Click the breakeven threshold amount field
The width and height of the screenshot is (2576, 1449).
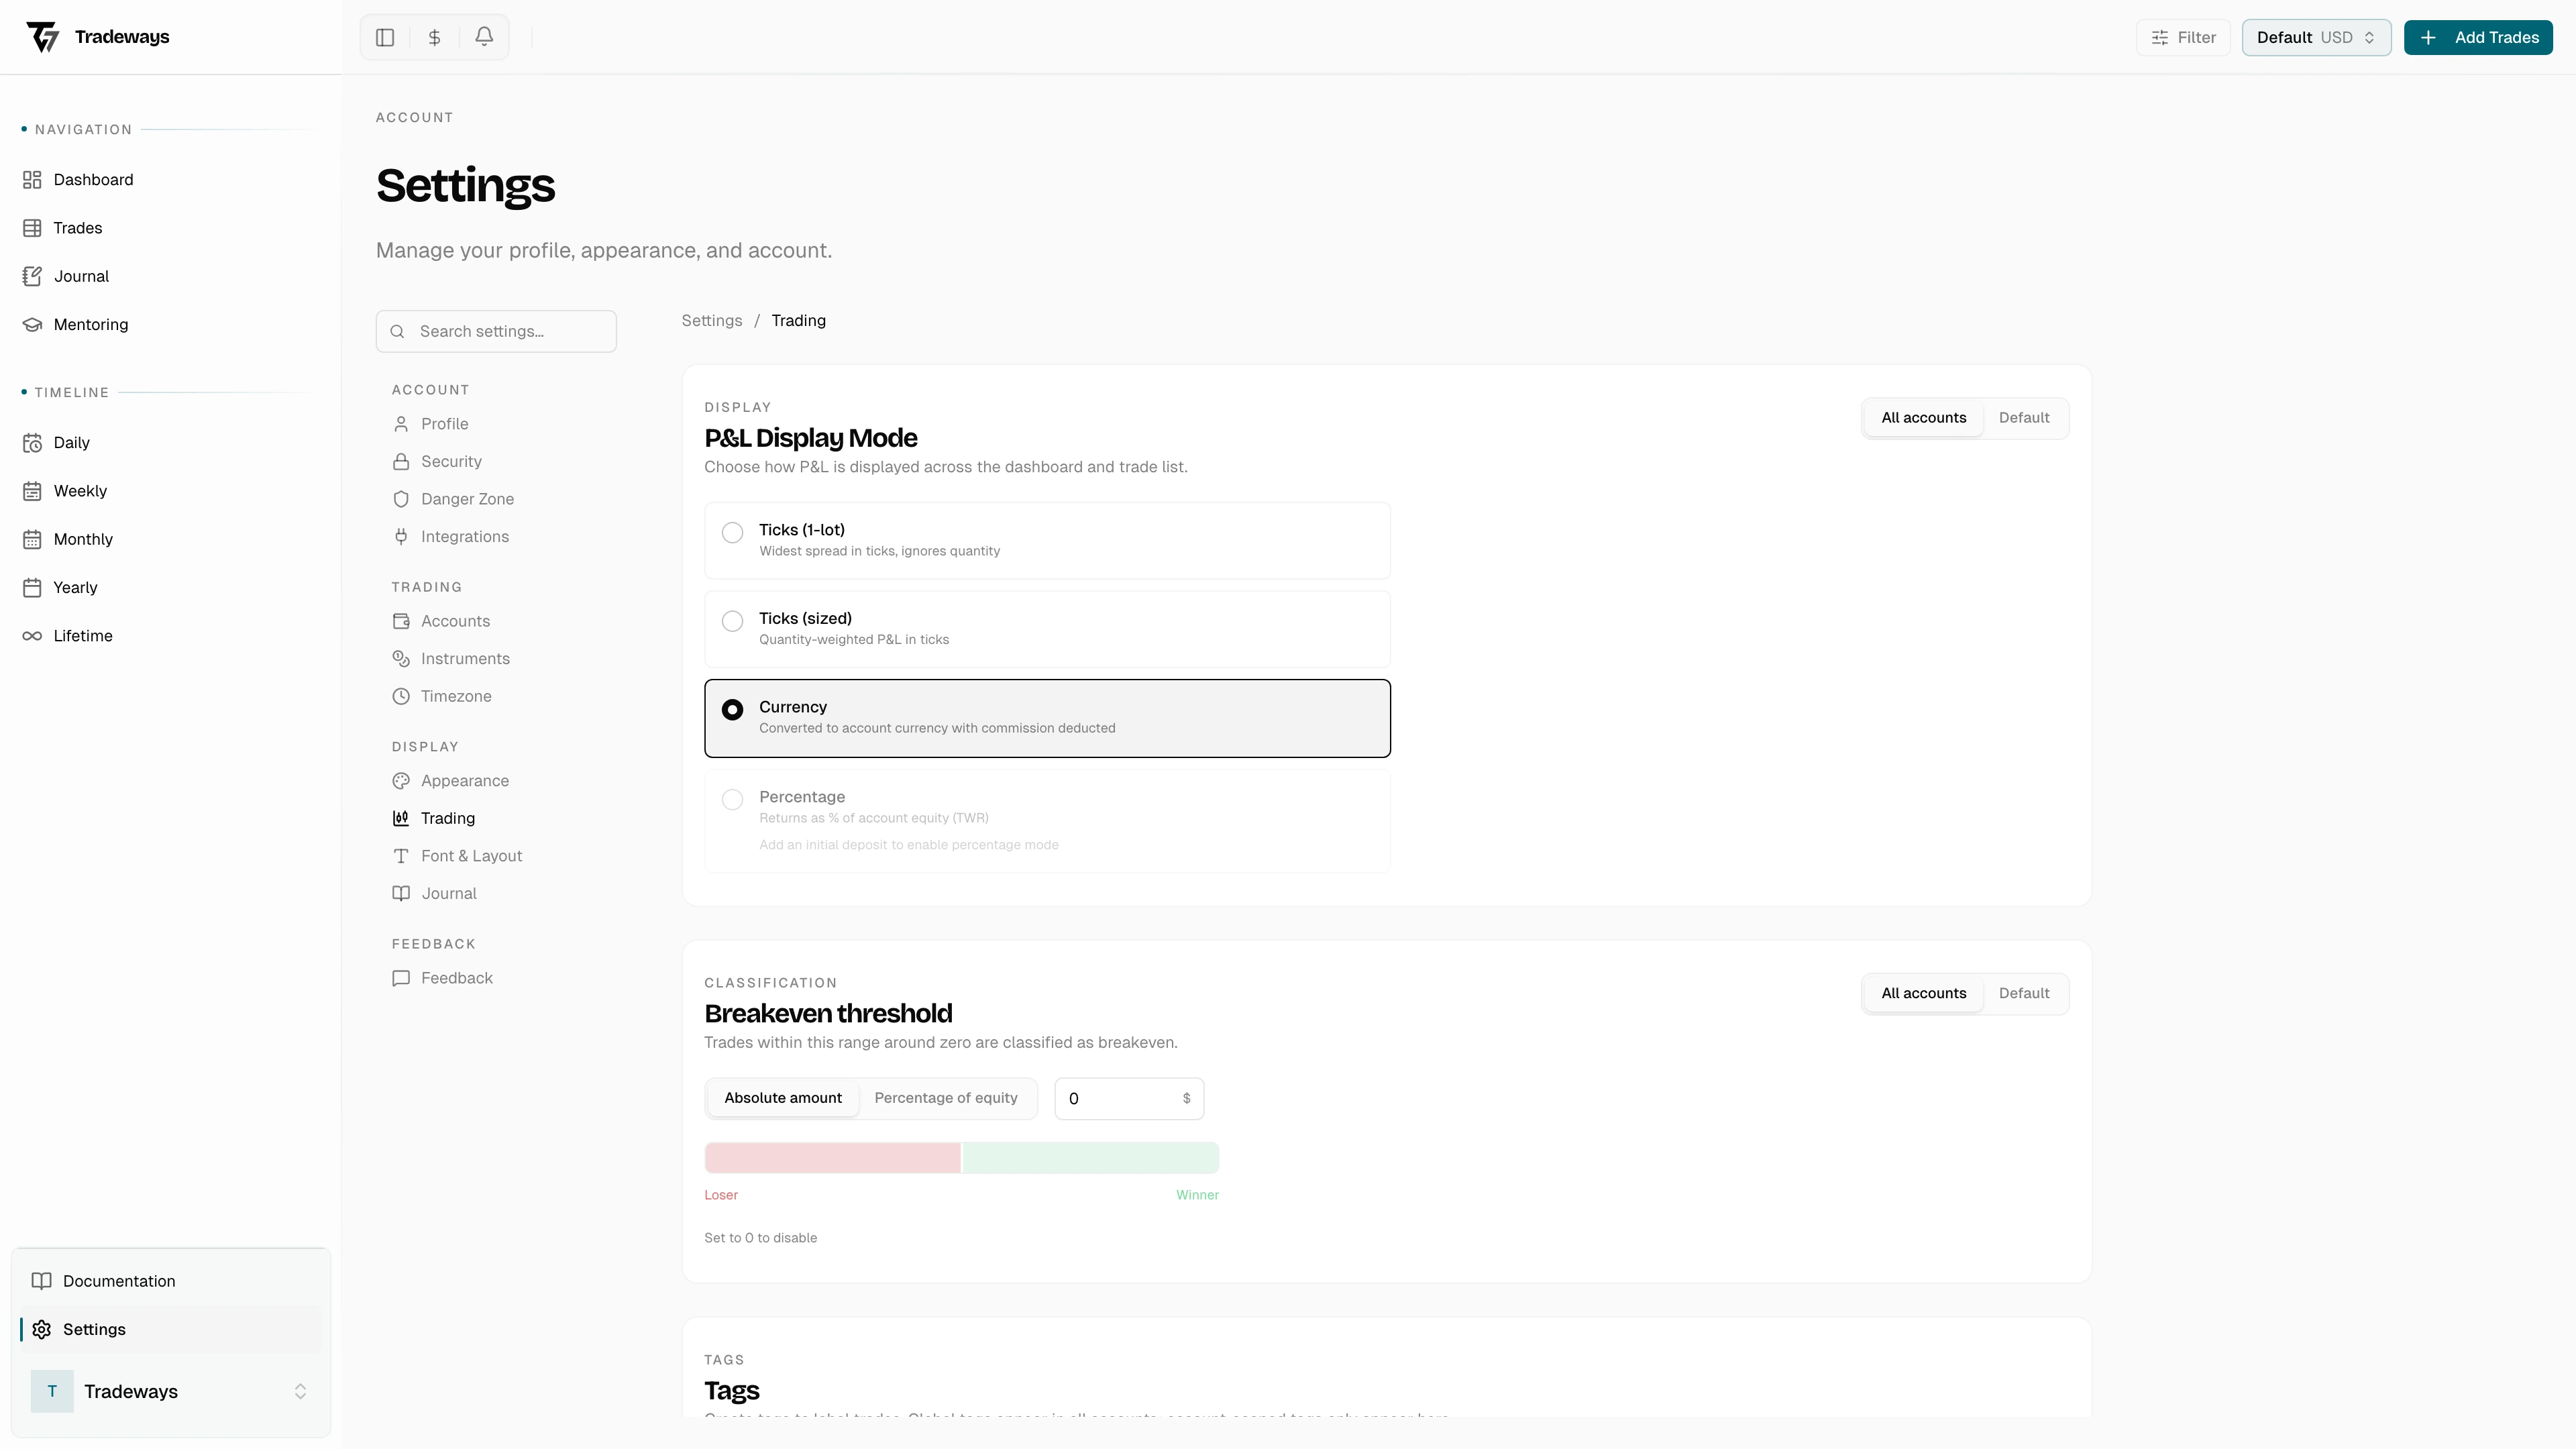pyautogui.click(x=1128, y=1097)
